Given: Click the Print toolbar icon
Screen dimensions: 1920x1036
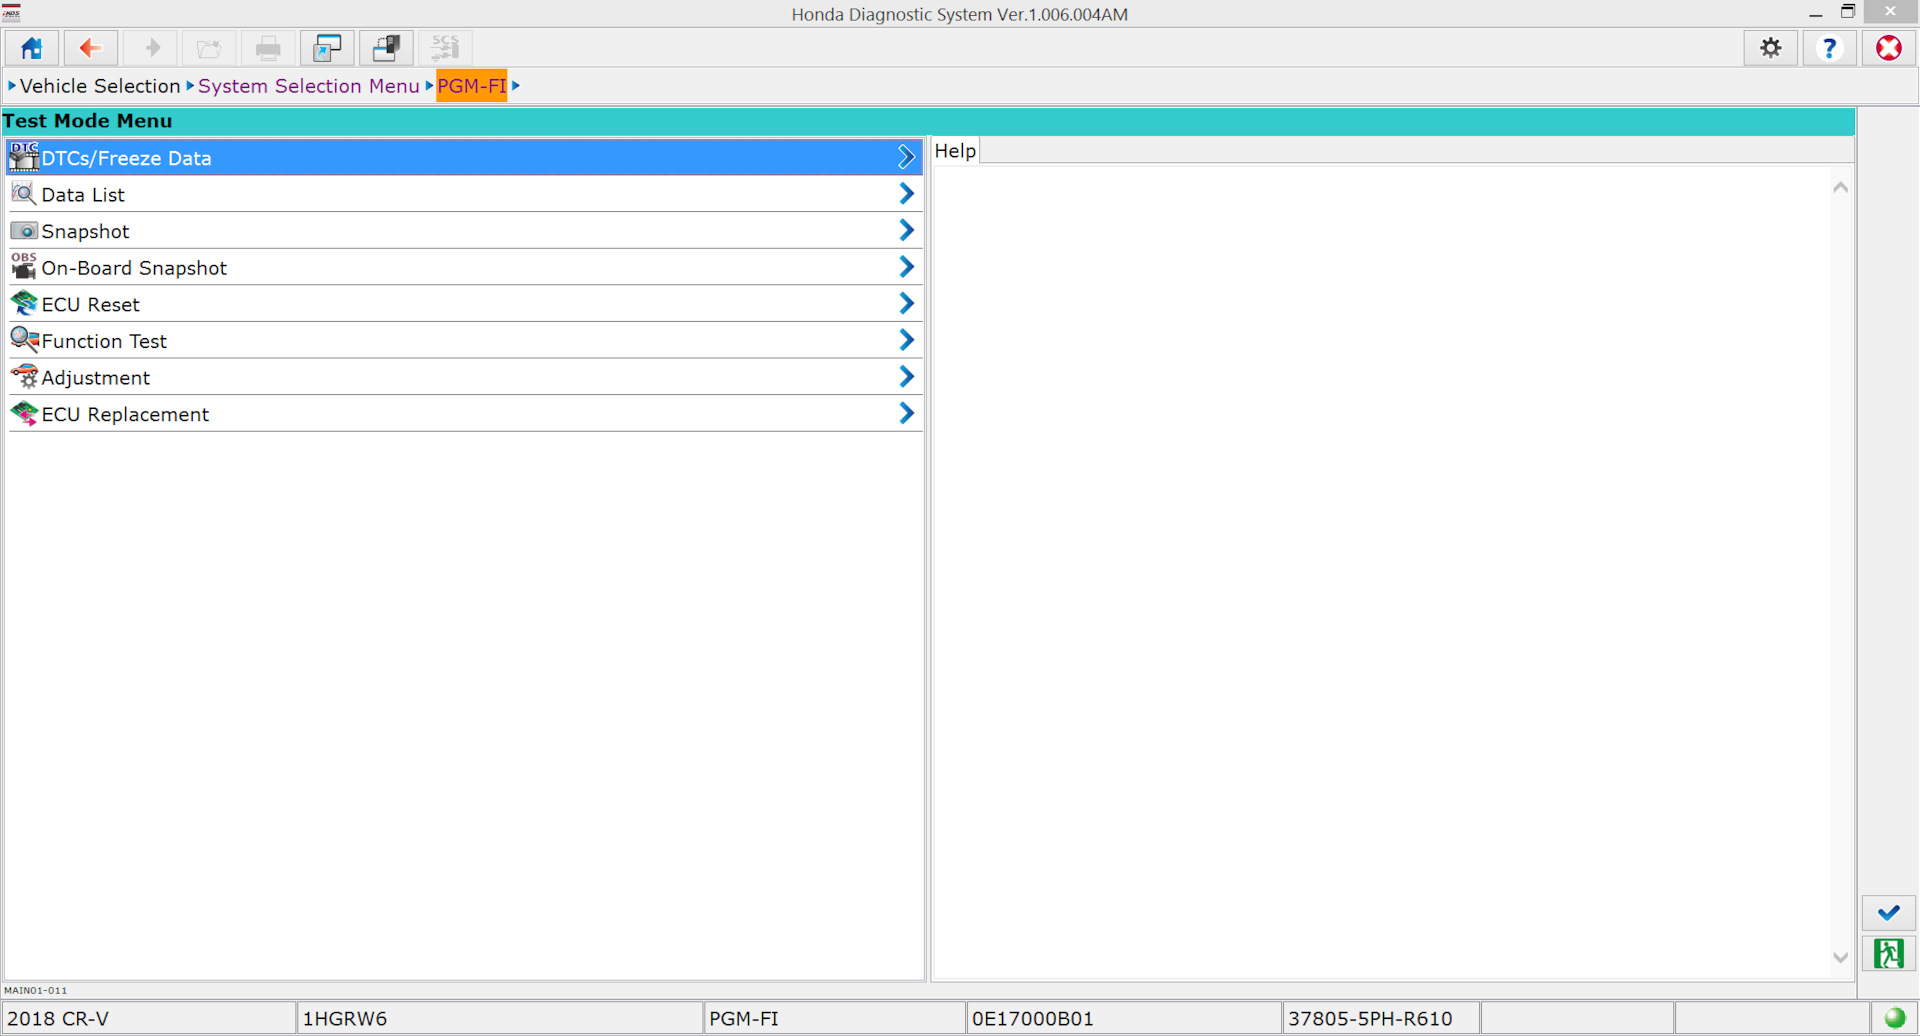Looking at the screenshot, I should 268,48.
